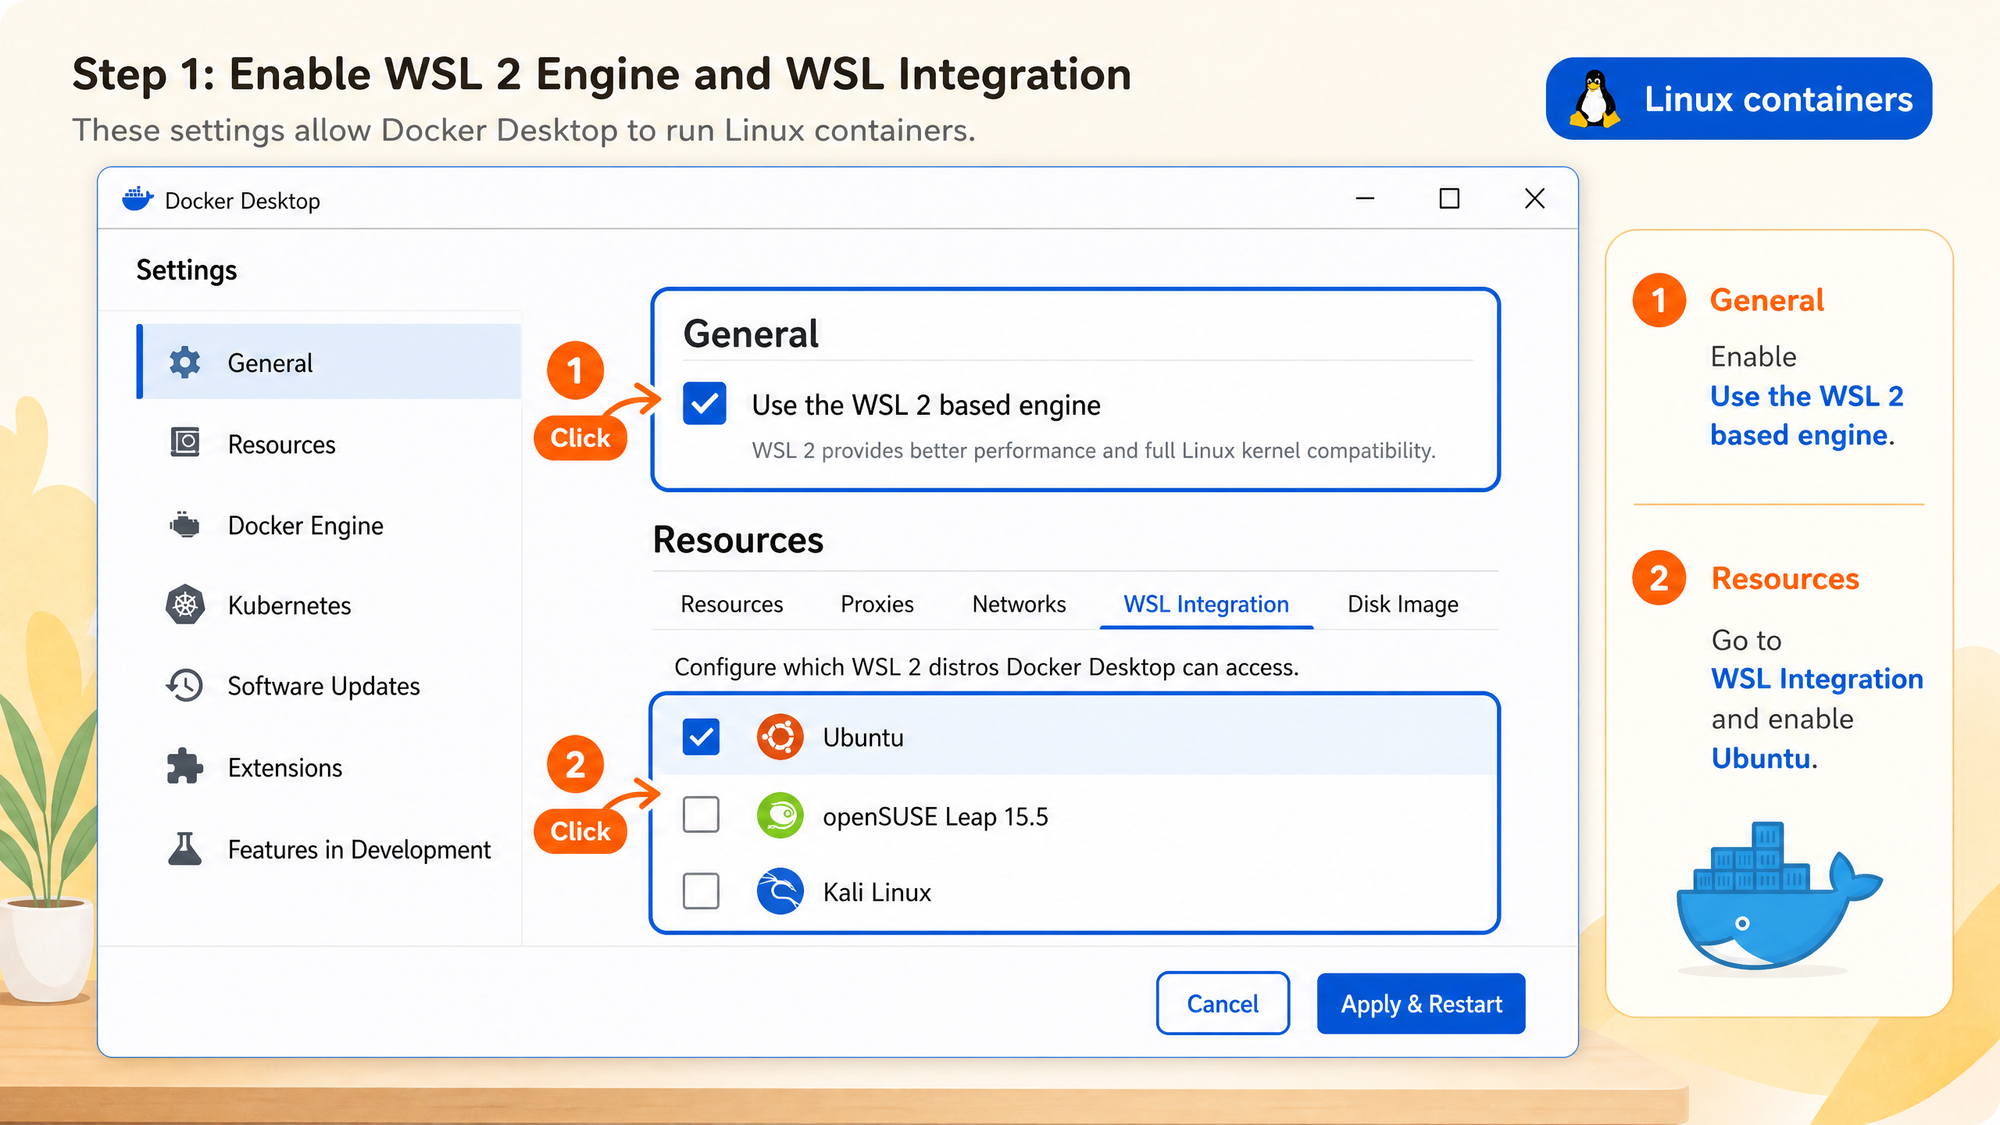Open Software Updates via the clock icon
Viewport: 2000px width, 1125px height.
185,686
